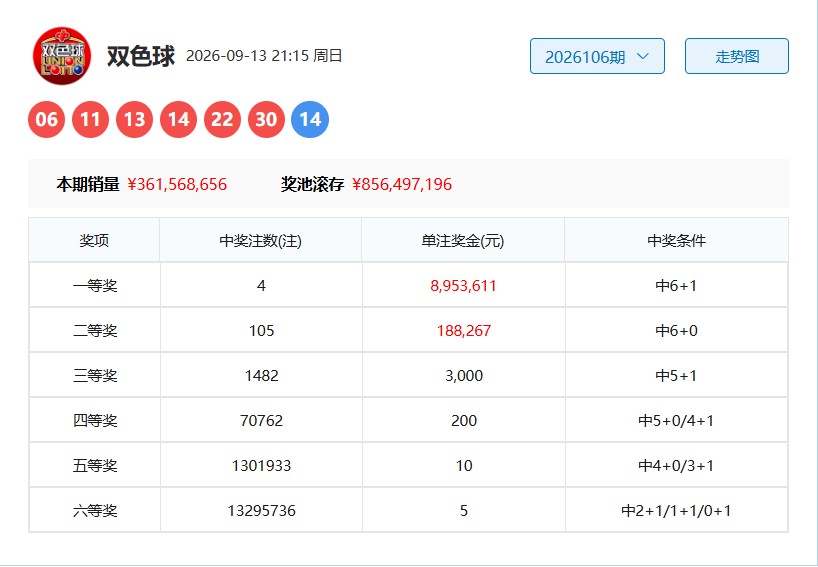818x567 pixels.
Task: Click the 中奖注数(注) column header
Action: (x=261, y=240)
